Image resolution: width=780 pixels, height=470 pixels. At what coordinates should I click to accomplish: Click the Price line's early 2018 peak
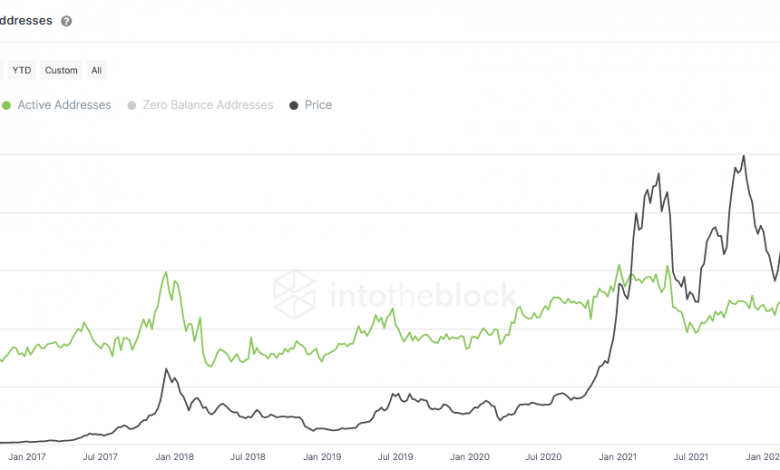click(x=167, y=369)
